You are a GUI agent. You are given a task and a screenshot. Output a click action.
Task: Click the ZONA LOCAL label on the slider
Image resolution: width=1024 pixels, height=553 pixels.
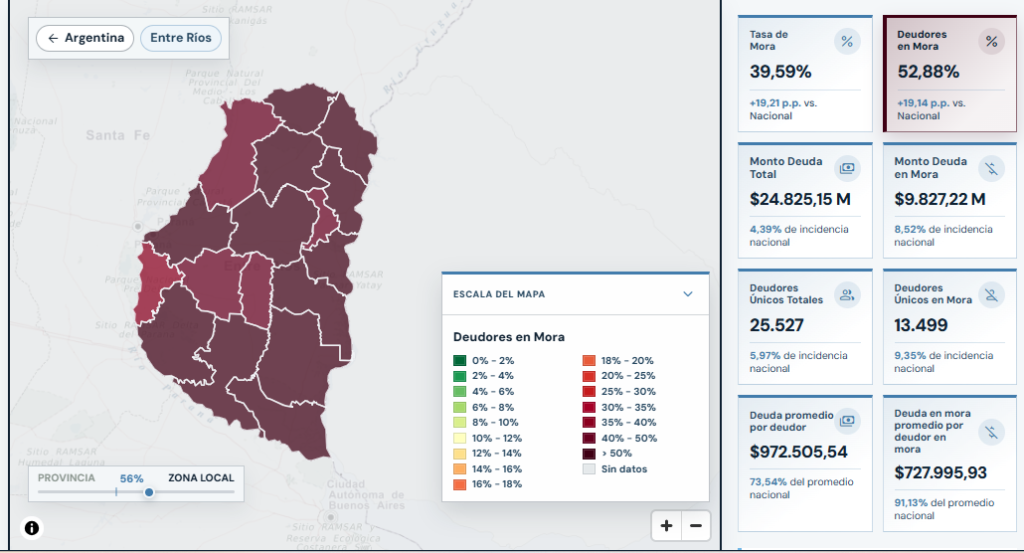point(201,478)
